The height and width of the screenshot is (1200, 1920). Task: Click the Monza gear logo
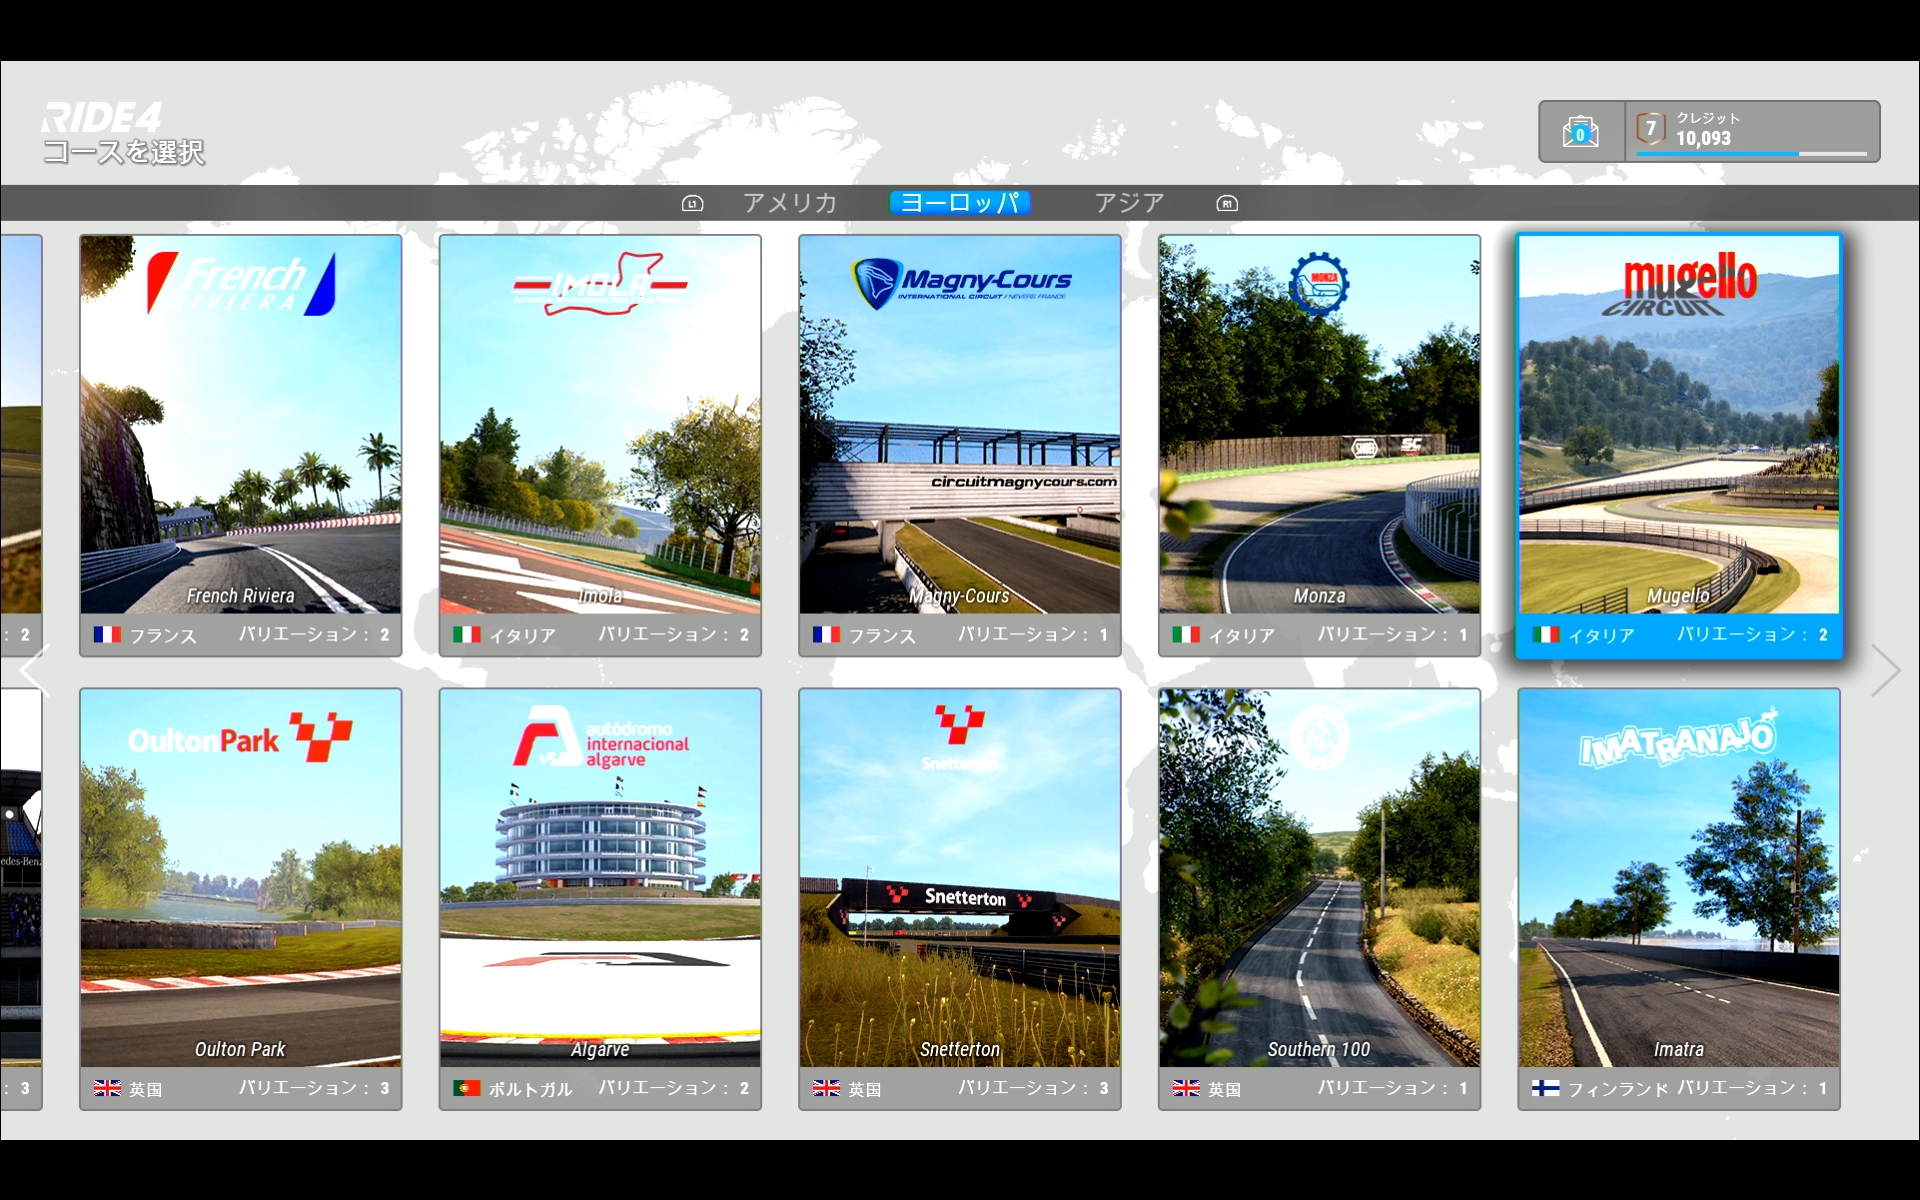[x=1319, y=284]
